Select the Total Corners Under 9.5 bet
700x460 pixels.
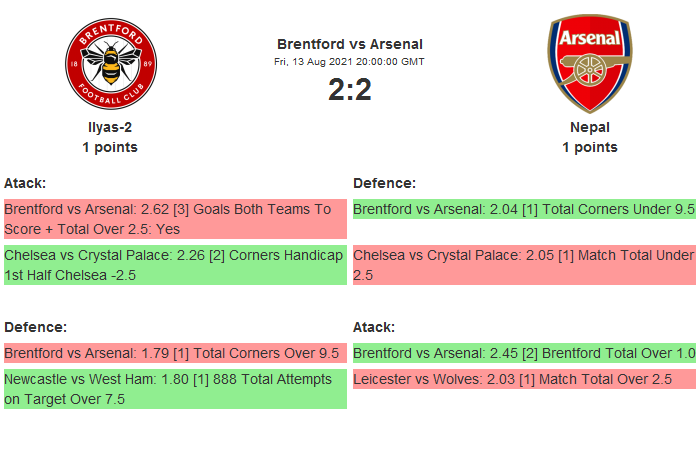coord(524,210)
